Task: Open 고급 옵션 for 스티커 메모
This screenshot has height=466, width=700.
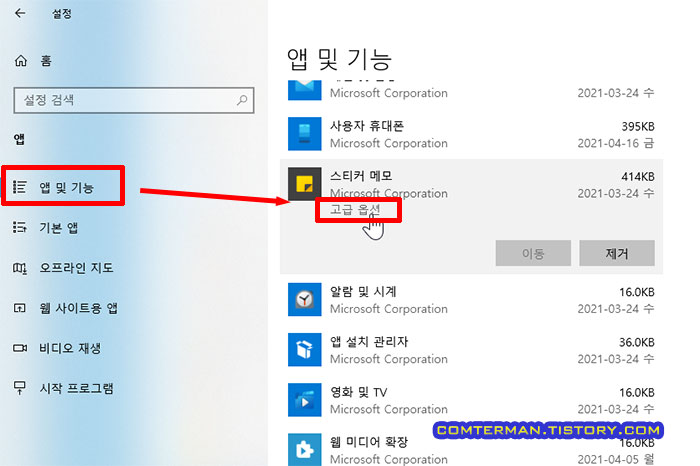Action: coord(355,209)
